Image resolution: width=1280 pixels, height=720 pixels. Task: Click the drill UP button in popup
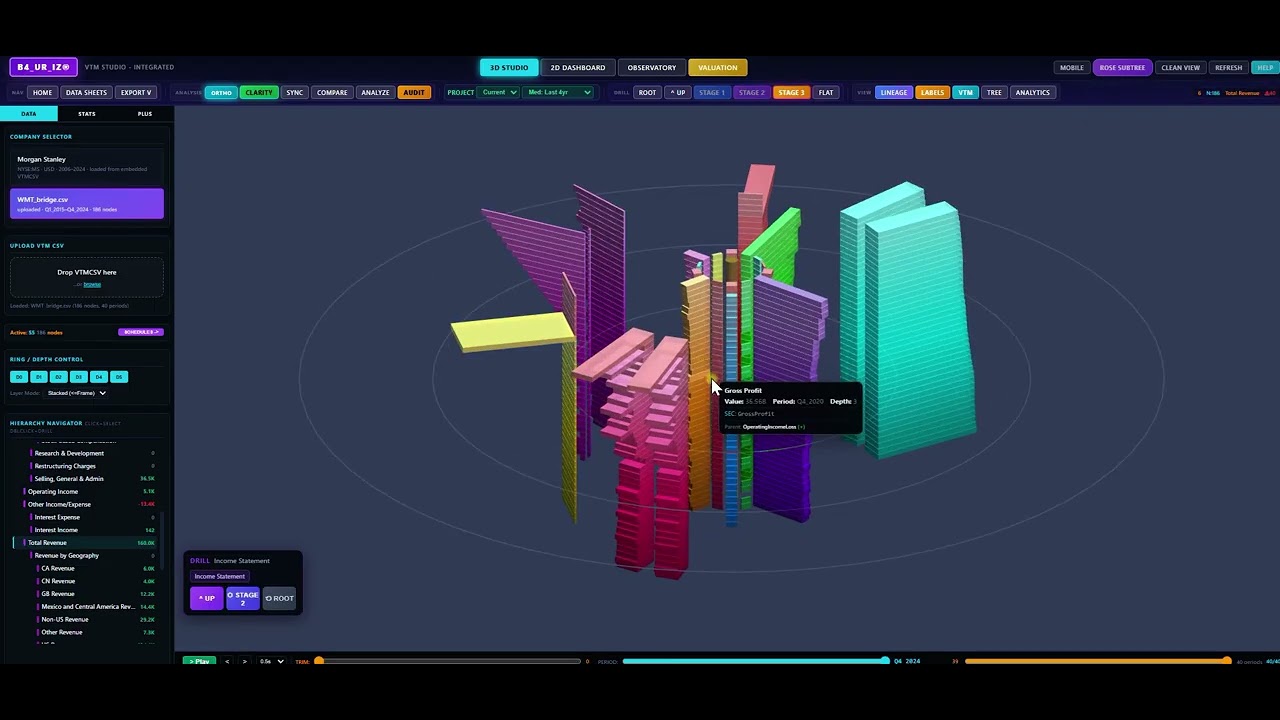pyautogui.click(x=206, y=598)
